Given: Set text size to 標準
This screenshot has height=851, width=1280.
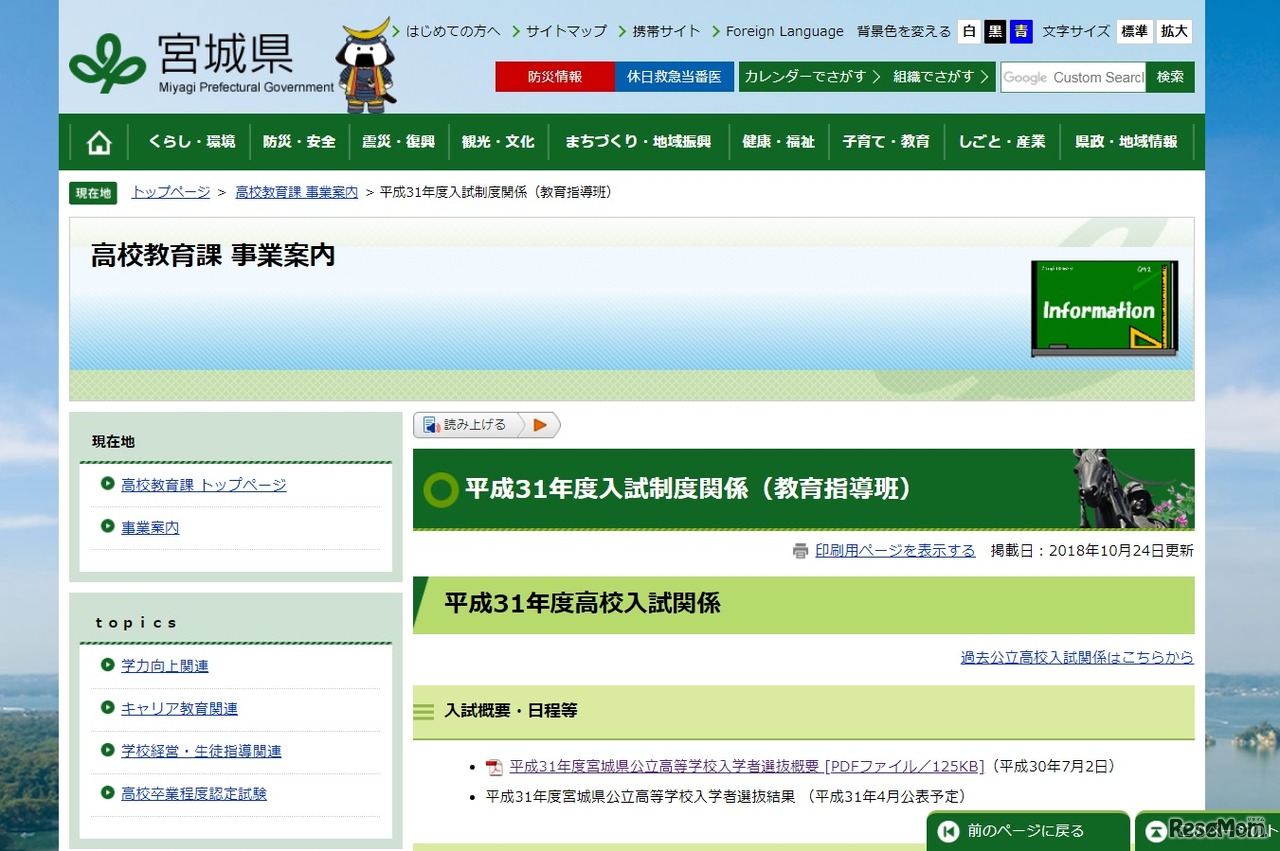Looking at the screenshot, I should pyautogui.click(x=1134, y=32).
